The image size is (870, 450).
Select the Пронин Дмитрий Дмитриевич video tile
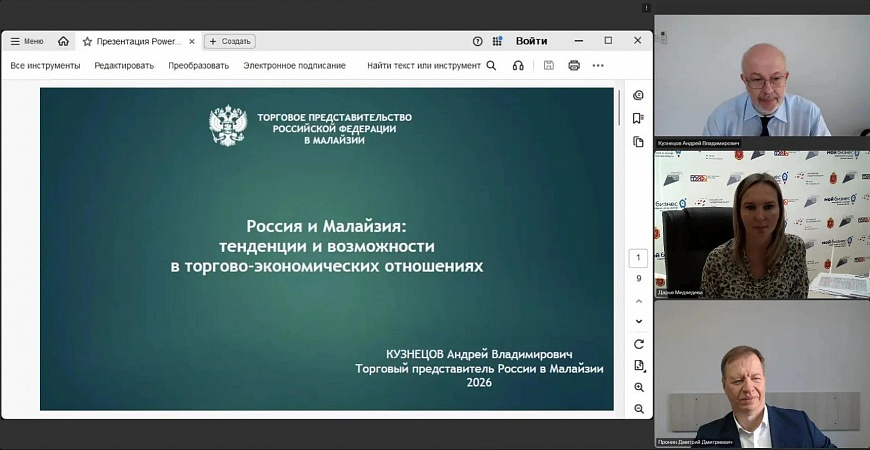click(762, 374)
